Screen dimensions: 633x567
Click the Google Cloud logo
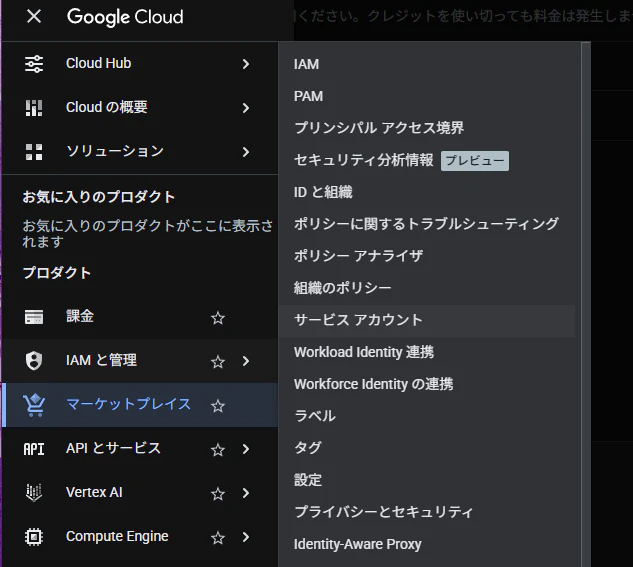125,17
